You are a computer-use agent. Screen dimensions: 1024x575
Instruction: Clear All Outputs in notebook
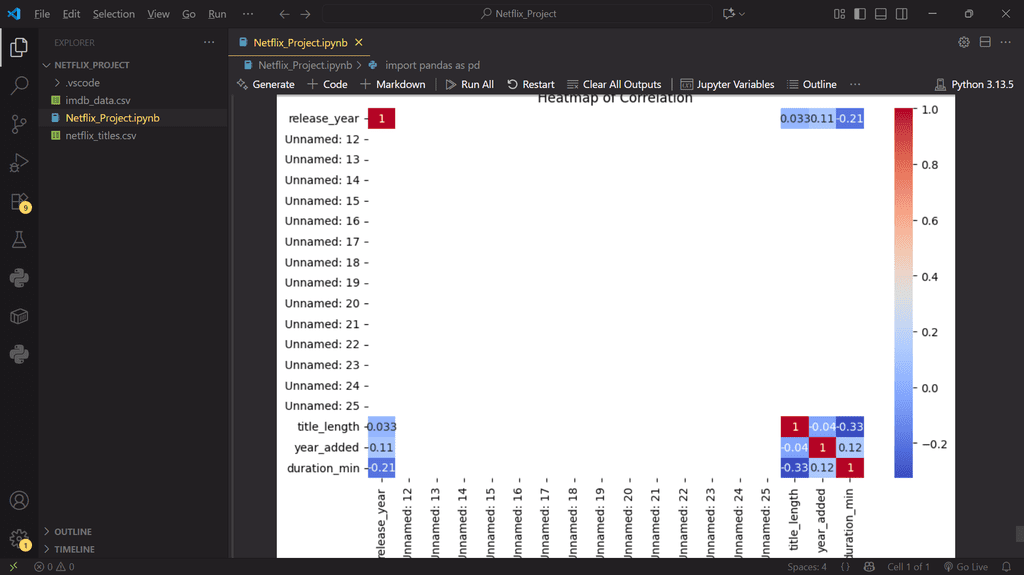[614, 84]
